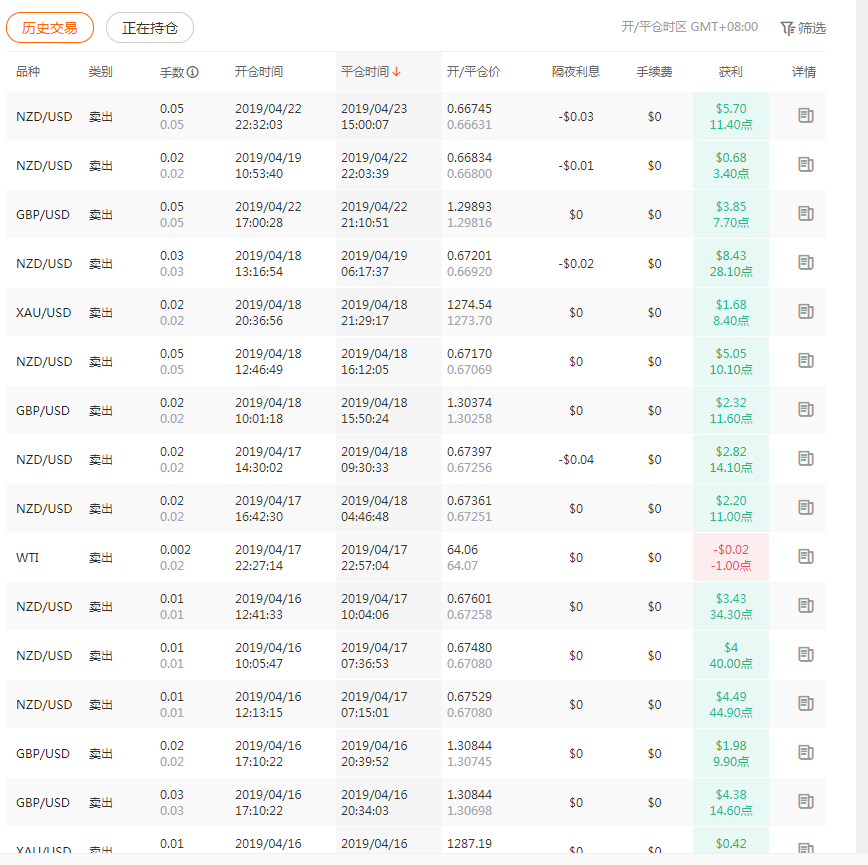Click price cell 1.30374

(x=469, y=402)
